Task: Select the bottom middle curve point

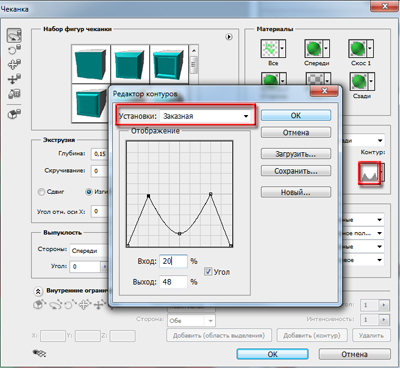Action: coord(180,234)
